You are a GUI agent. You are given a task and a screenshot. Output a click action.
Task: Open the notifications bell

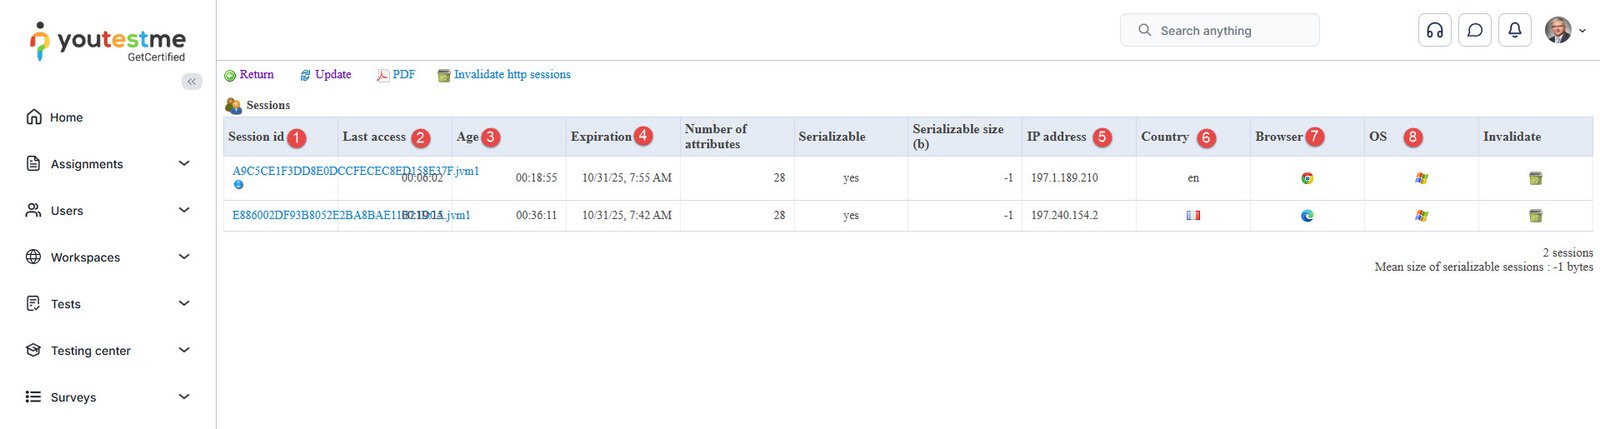(1515, 30)
